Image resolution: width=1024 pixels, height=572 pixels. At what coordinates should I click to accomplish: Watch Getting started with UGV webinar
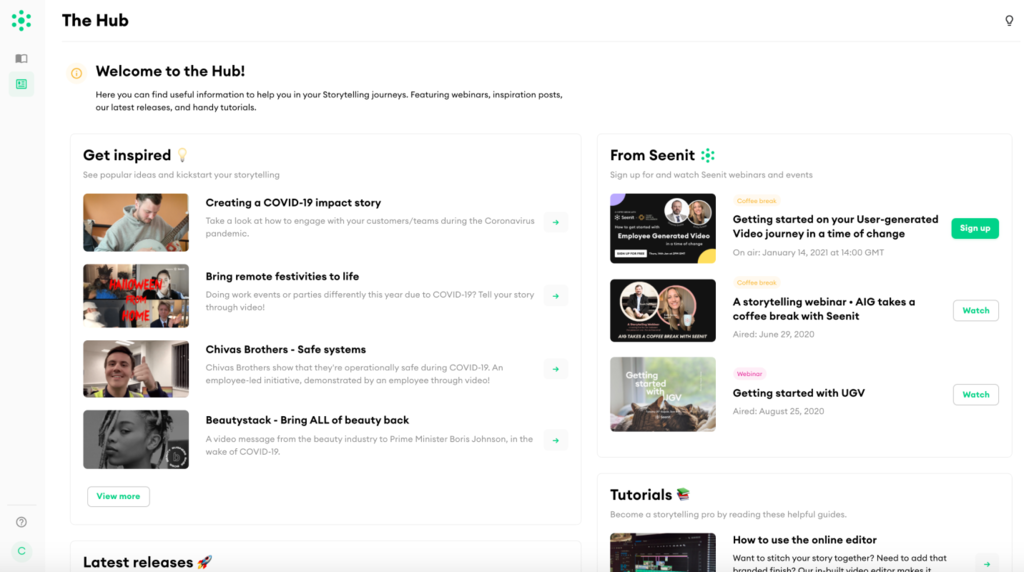click(x=976, y=394)
